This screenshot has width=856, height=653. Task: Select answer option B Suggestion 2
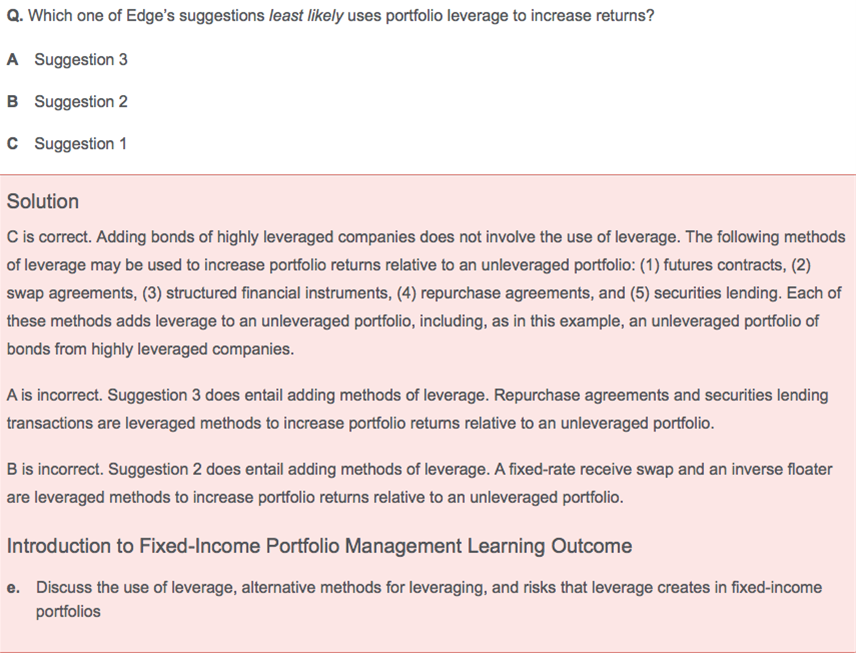point(67,102)
